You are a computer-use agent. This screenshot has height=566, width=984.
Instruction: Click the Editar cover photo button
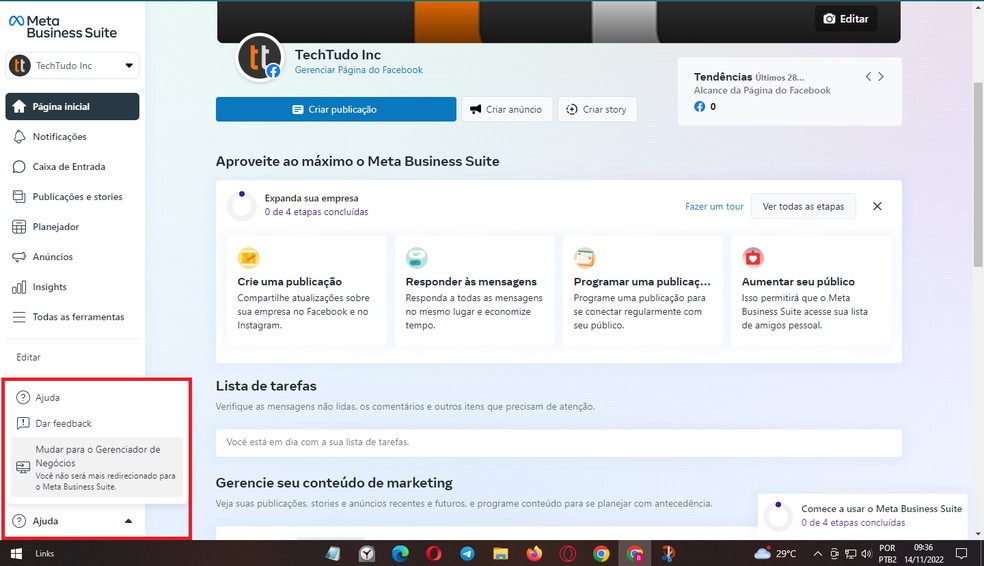846,19
